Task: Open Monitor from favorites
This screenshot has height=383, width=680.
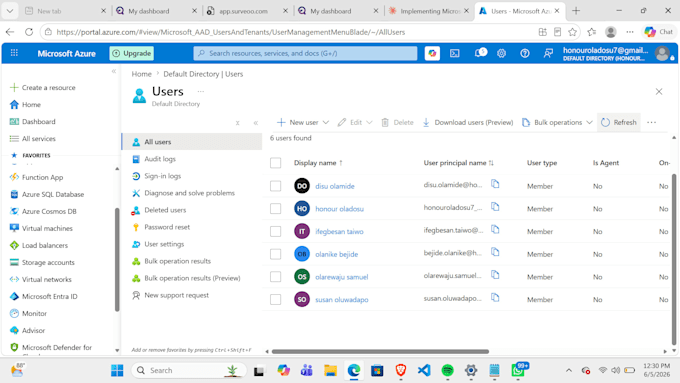Action: coord(34,313)
